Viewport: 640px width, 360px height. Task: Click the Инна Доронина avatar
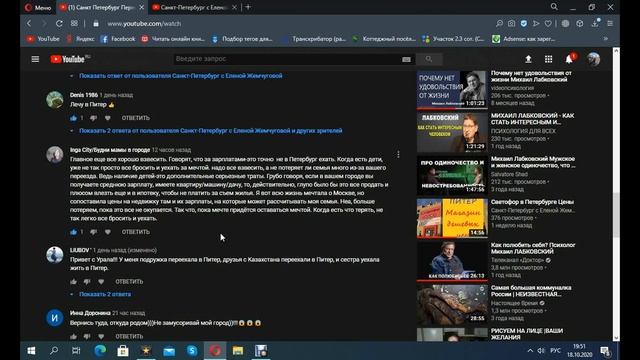point(55,318)
